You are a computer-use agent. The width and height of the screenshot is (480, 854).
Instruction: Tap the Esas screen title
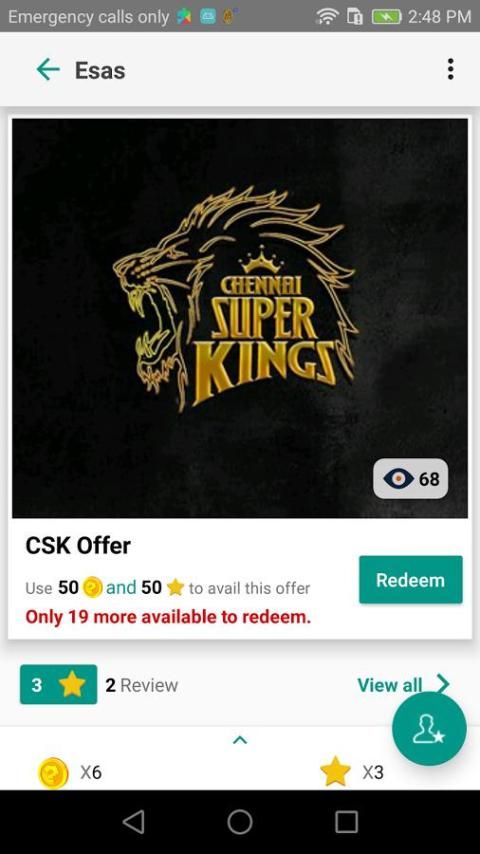pyautogui.click(x=100, y=71)
